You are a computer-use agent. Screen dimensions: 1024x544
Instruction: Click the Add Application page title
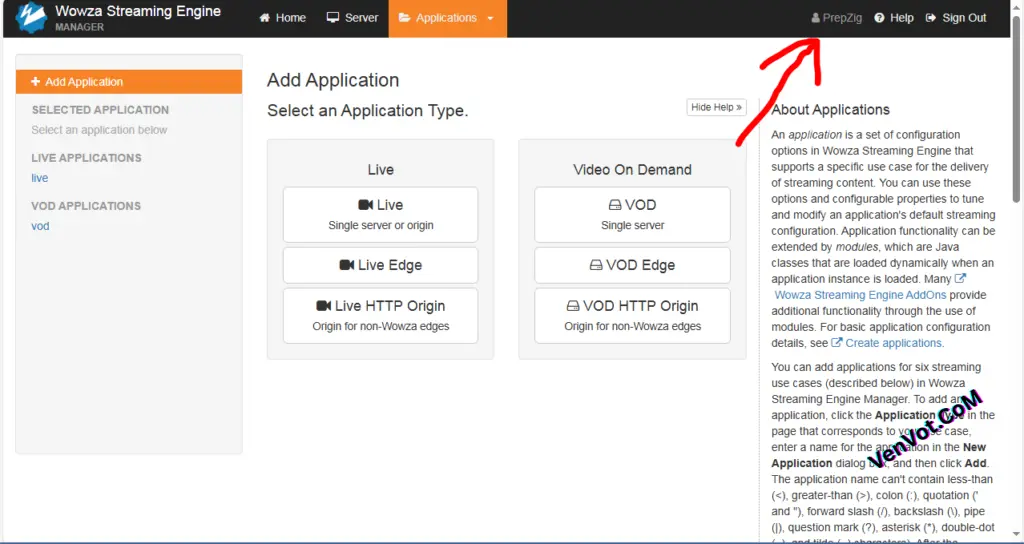point(333,80)
